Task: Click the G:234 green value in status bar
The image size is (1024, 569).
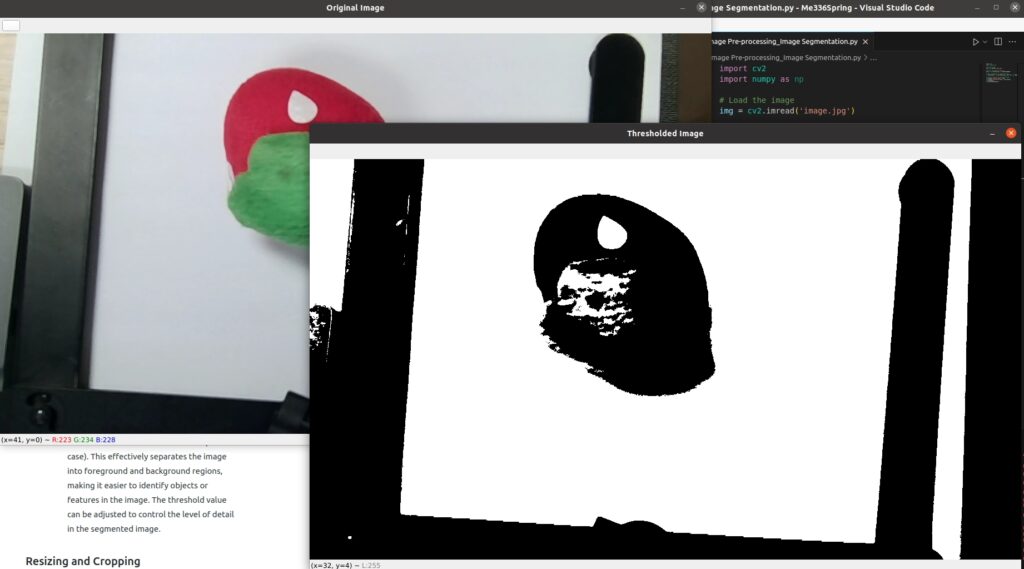Action: point(84,440)
